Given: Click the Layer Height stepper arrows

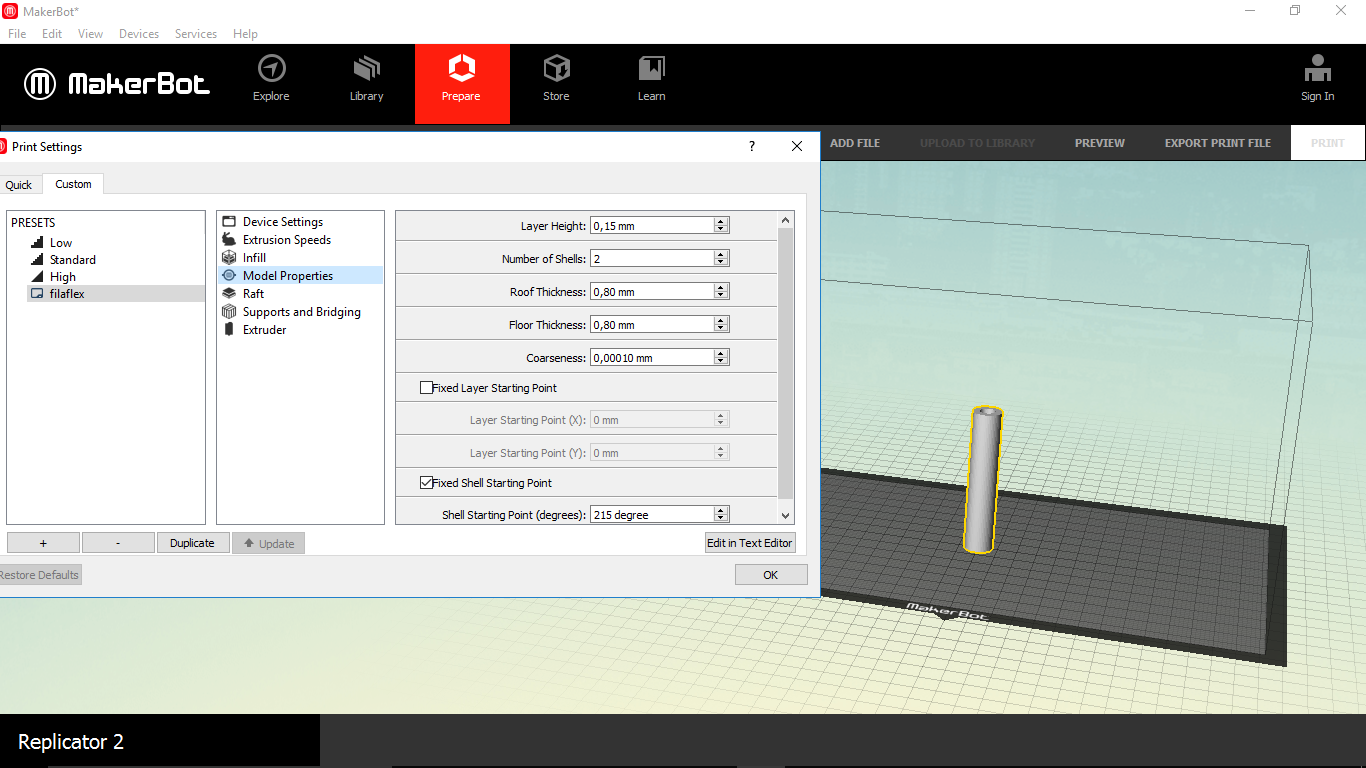Looking at the screenshot, I should point(721,226).
